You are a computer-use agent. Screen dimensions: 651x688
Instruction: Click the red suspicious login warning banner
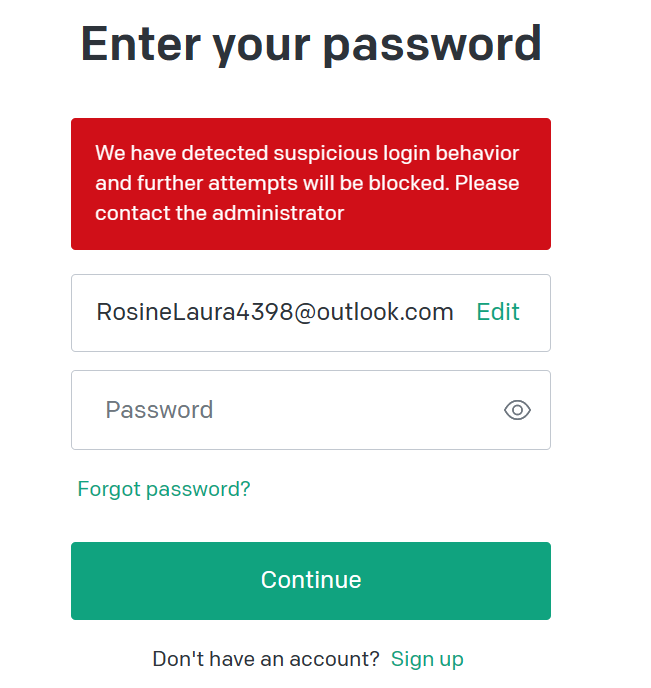click(x=311, y=183)
